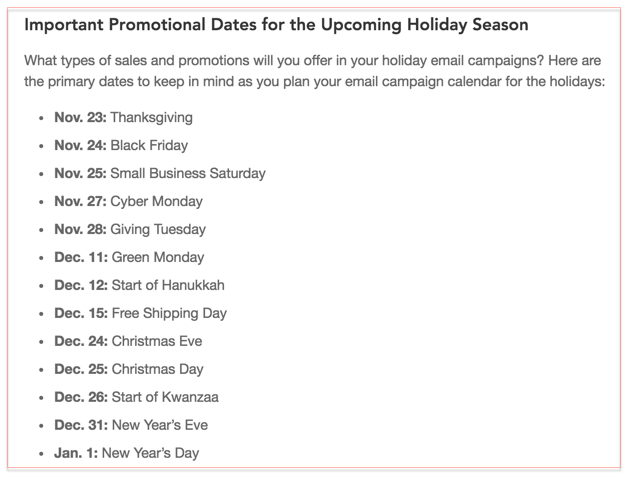629x477 pixels.
Task: Click the heading Important Promotional Dates
Action: [x=276, y=25]
